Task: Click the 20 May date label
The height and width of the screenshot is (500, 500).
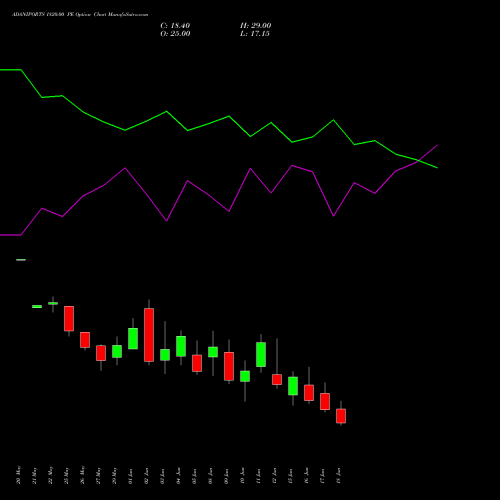Action: pos(18,475)
